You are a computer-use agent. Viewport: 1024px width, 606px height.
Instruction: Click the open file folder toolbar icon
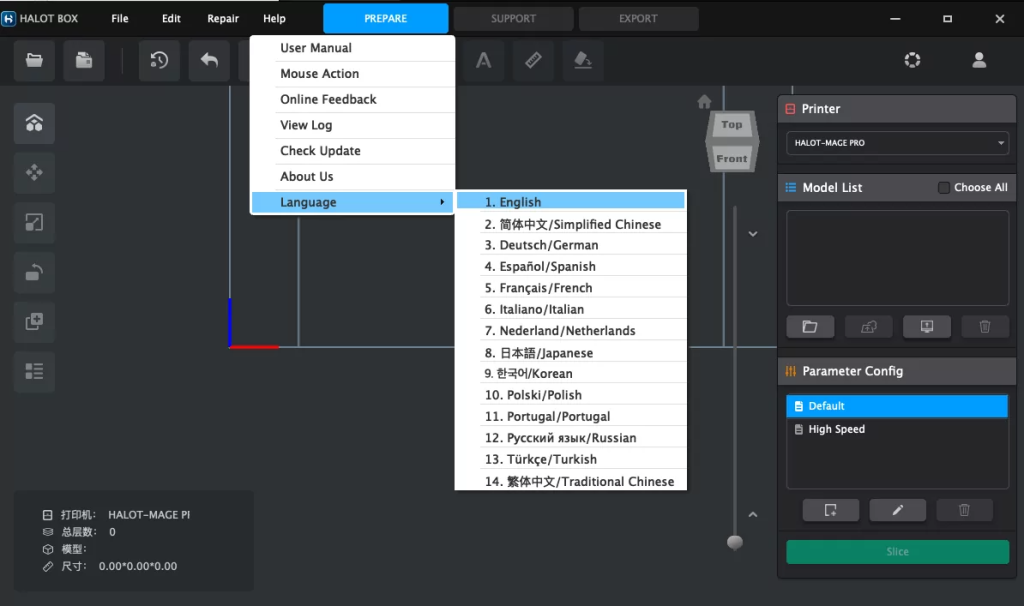35,60
